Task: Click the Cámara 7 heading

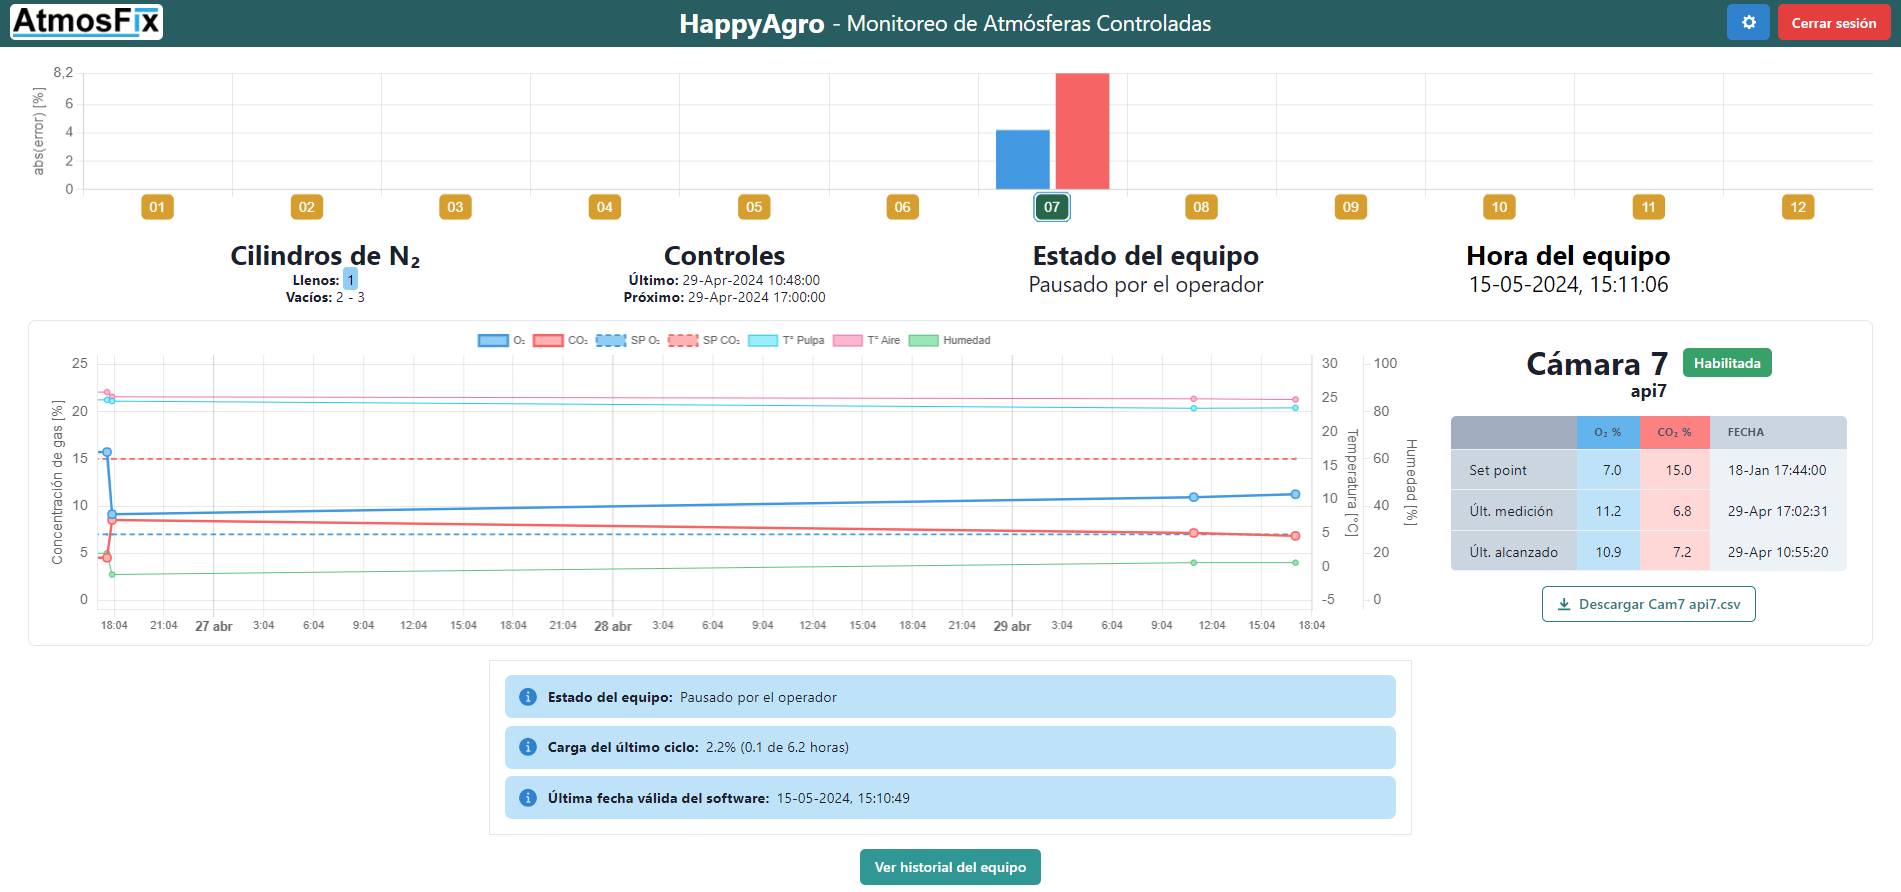Action: [1597, 364]
